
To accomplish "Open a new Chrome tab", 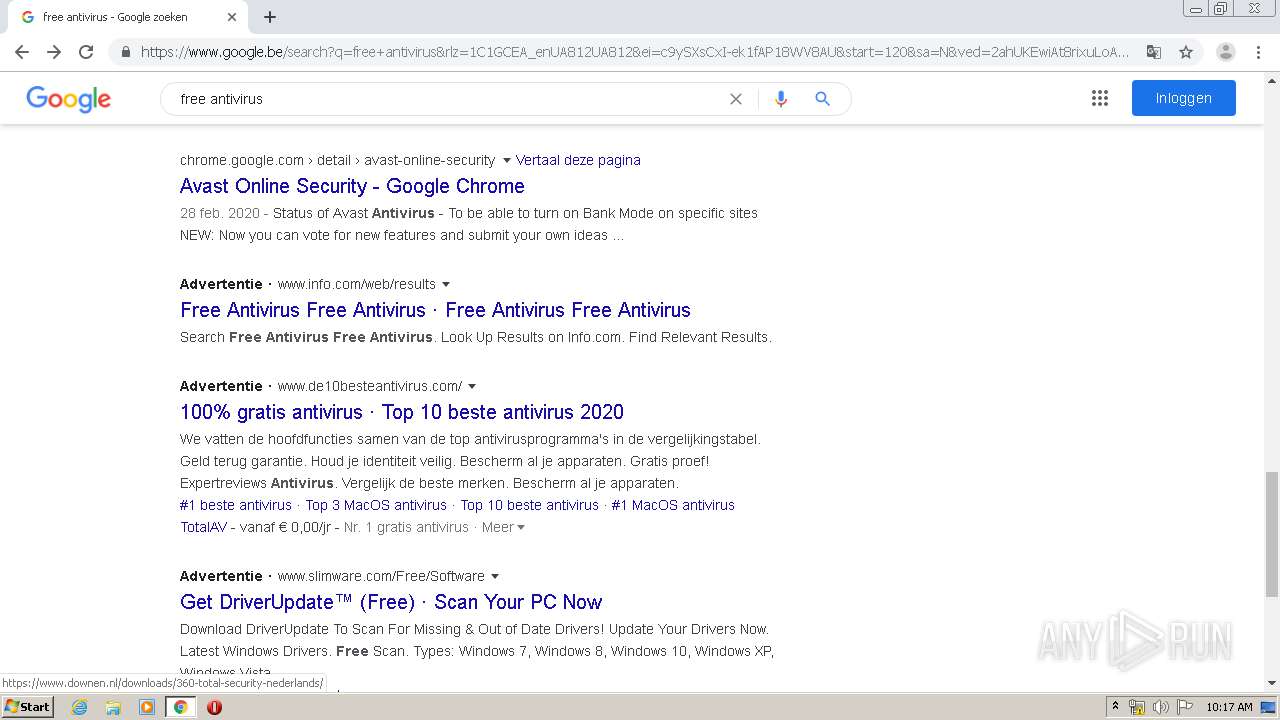I will [x=270, y=17].
